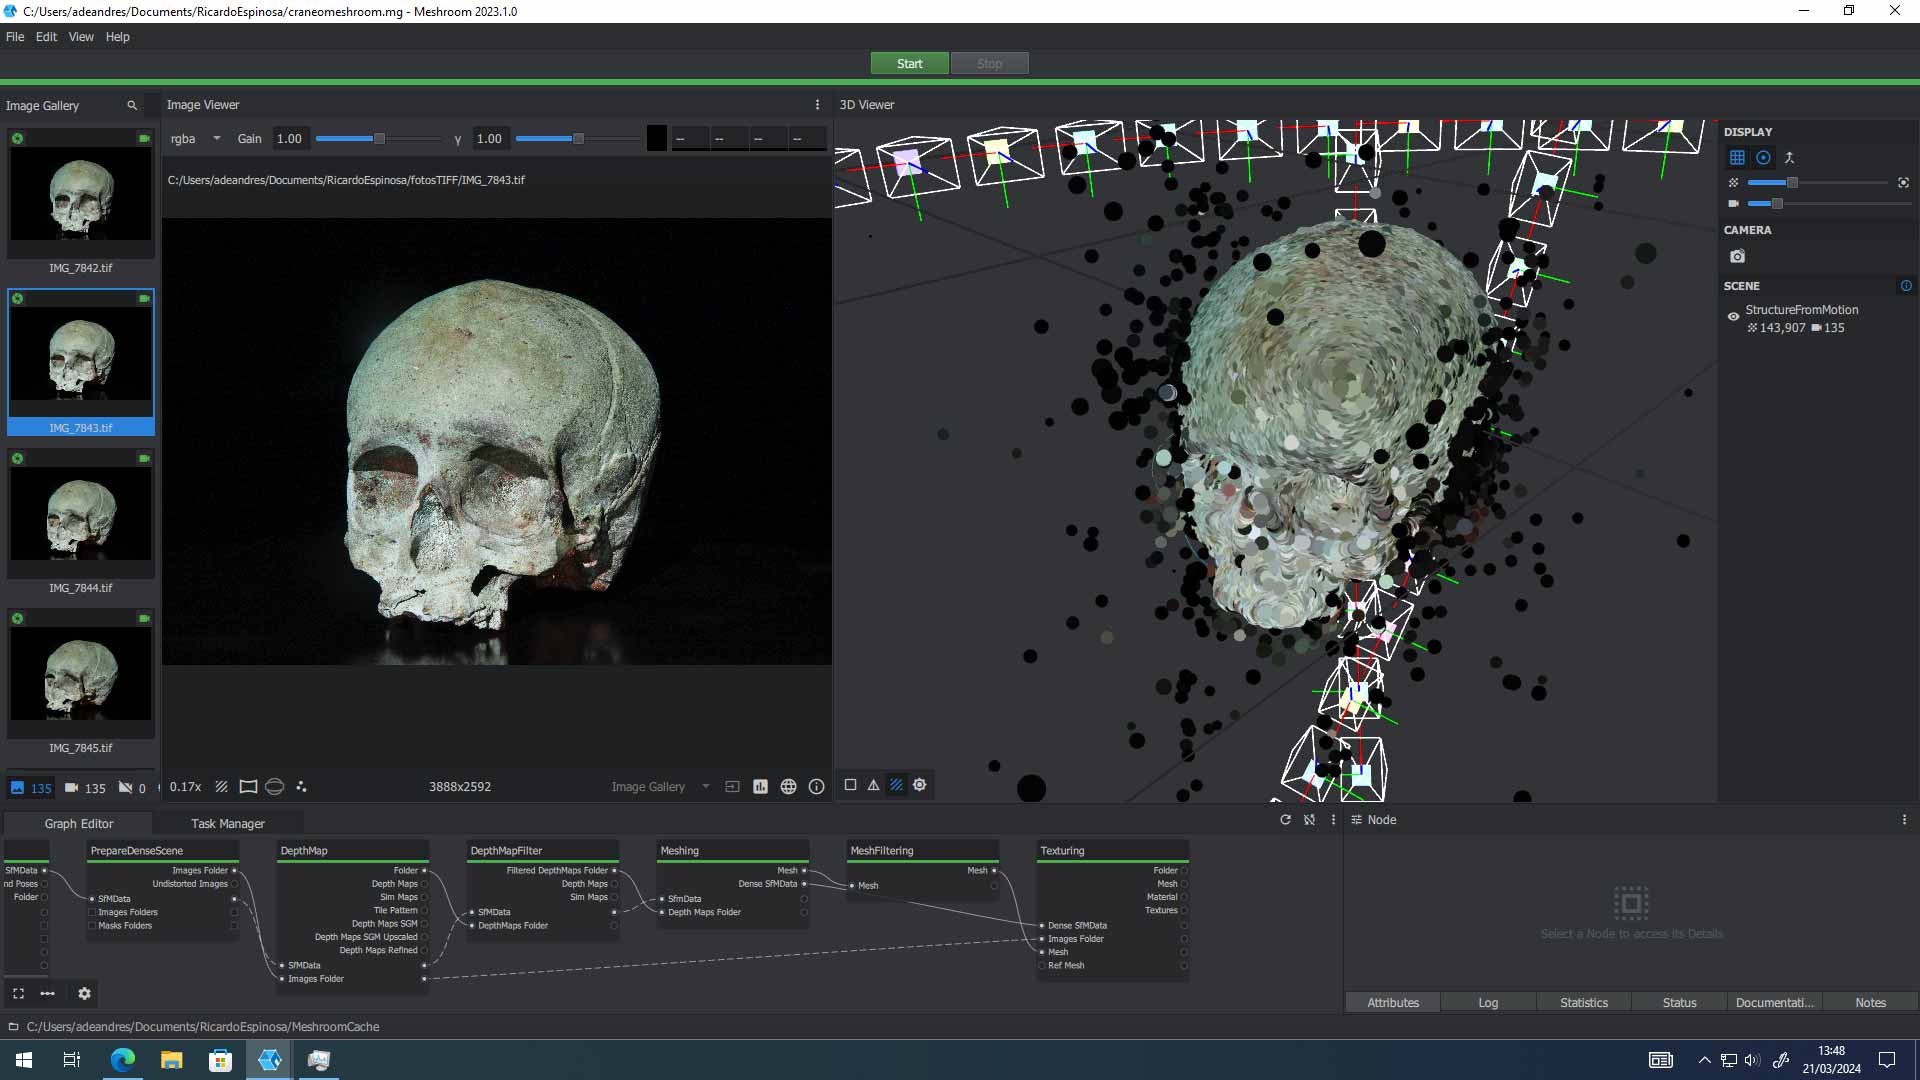Click the image count filter showing 135

pos(30,788)
